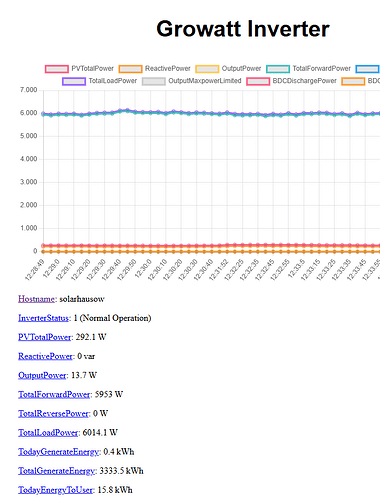
Task: Click the pink PVTotalPower color swatch
Action: coord(57,69)
